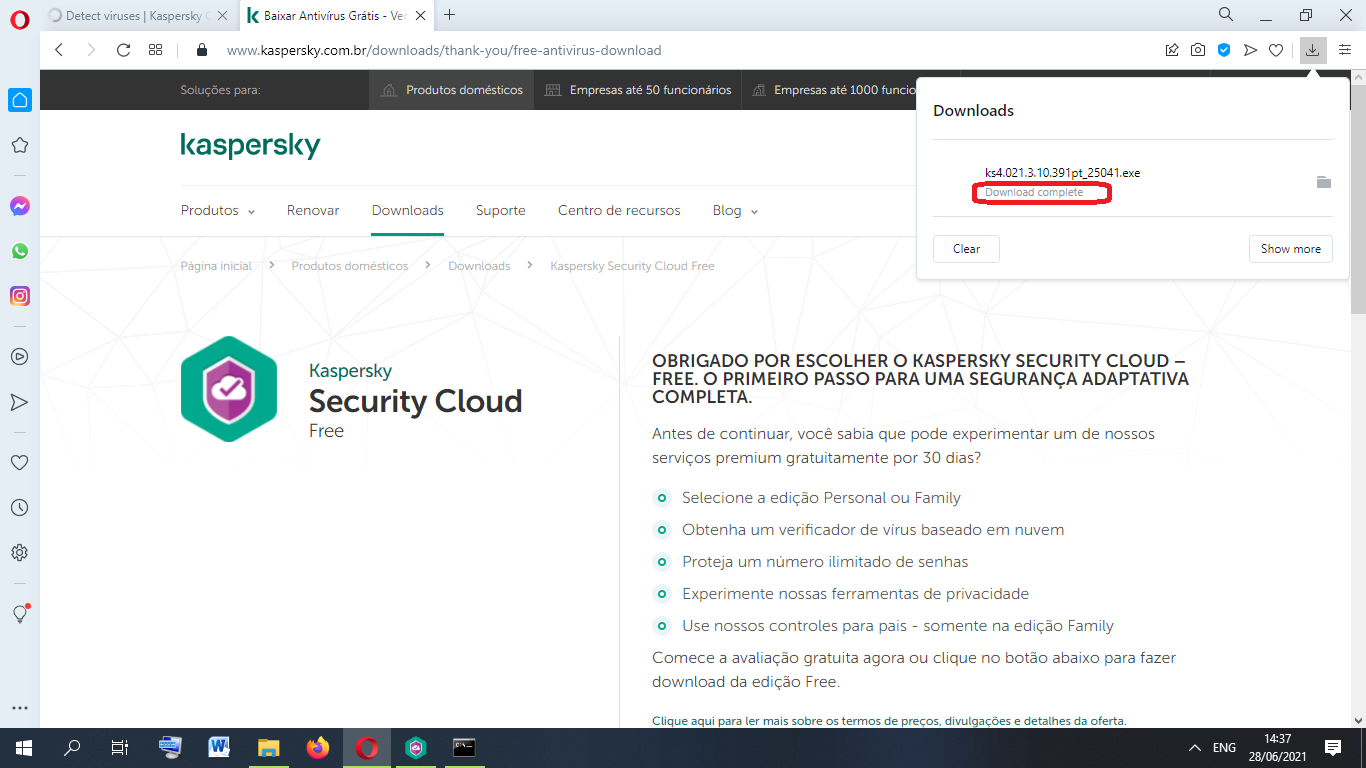
Task: Open Opera sidebar Home icon
Action: (x=19, y=100)
